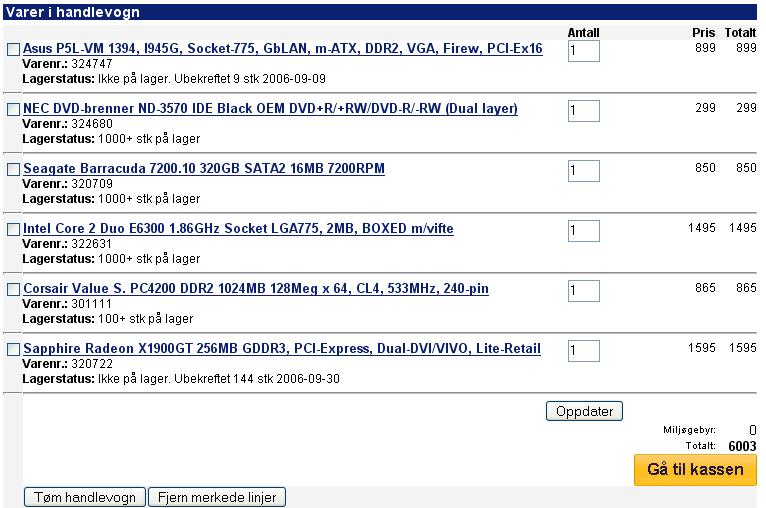This screenshot has height=508, width=766.
Task: Click item number 324747
Action: pos(92,64)
